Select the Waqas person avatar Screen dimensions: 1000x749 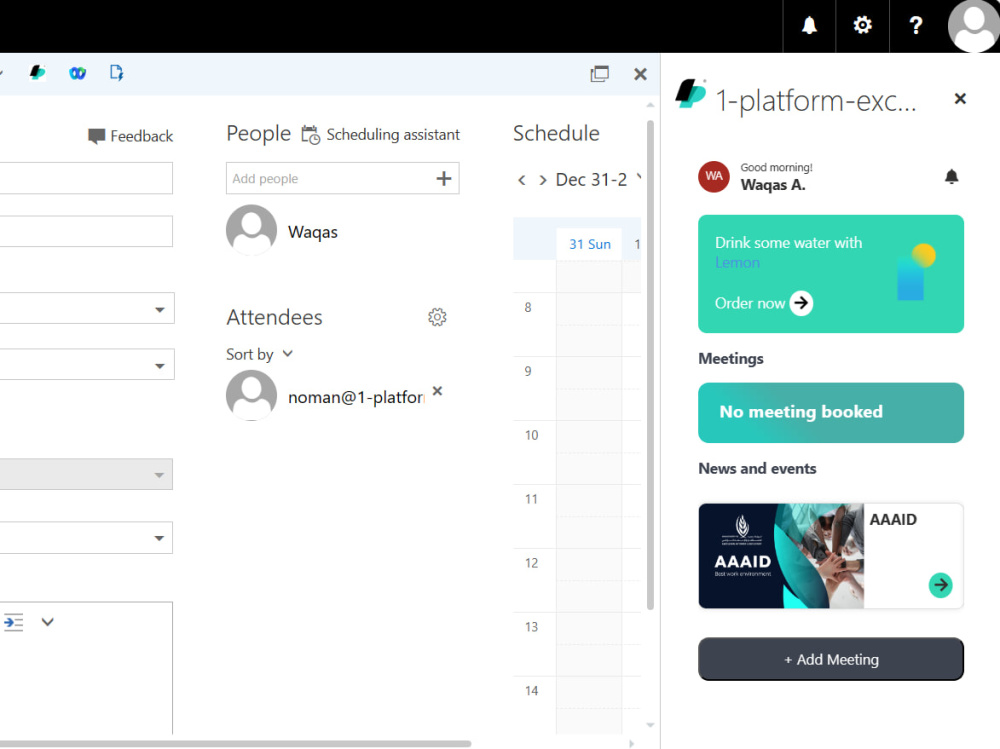point(251,230)
